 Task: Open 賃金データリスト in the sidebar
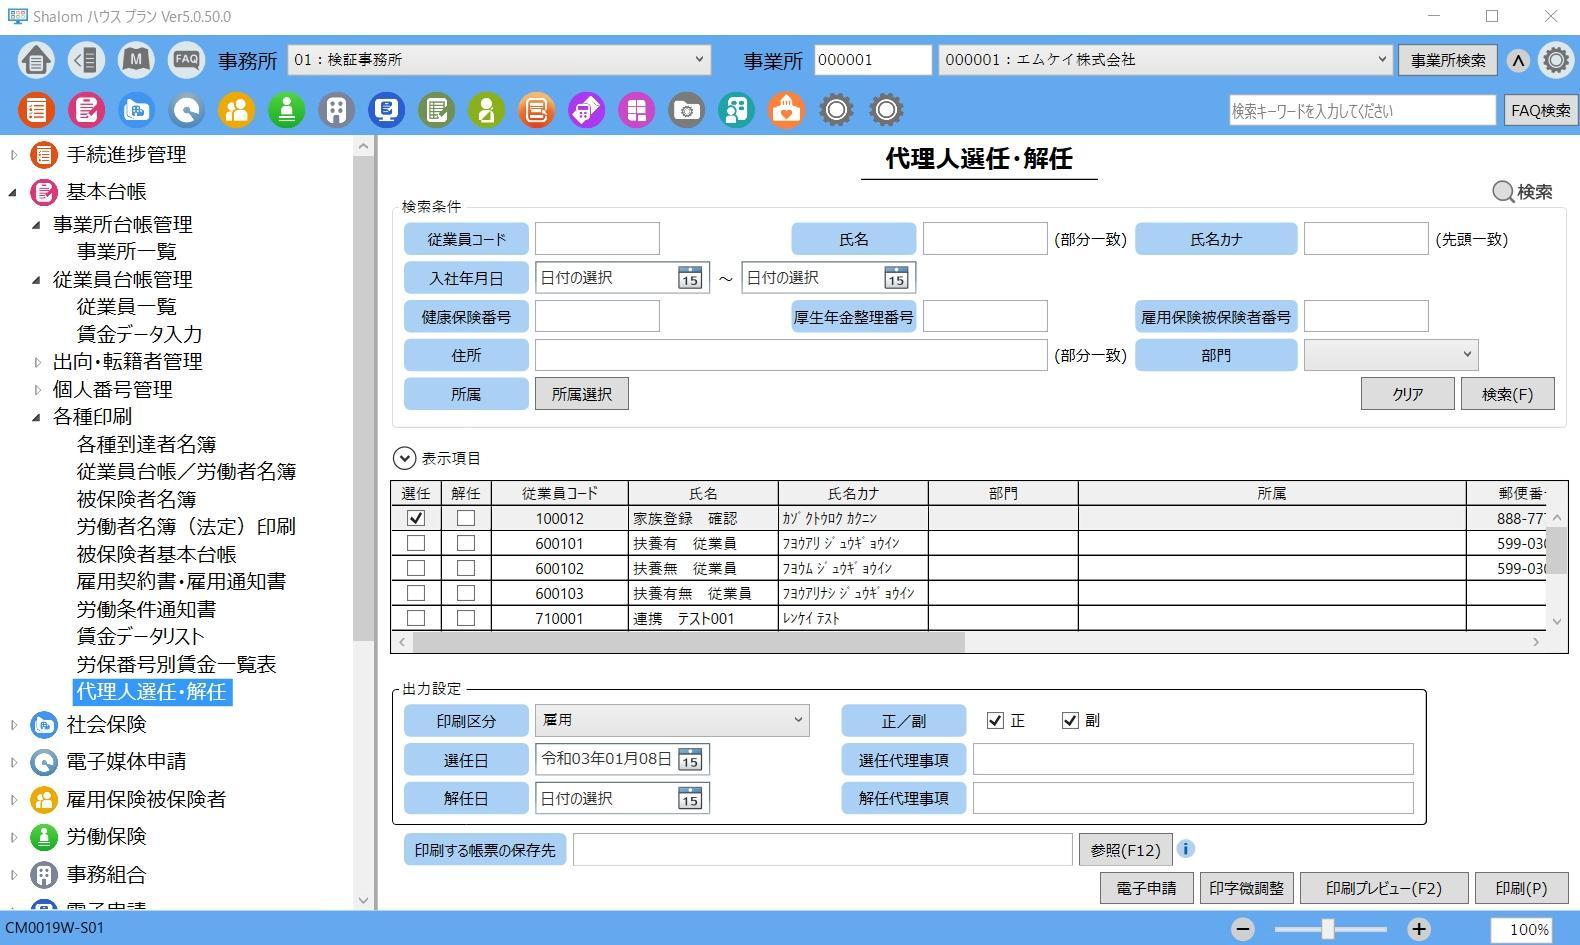140,637
